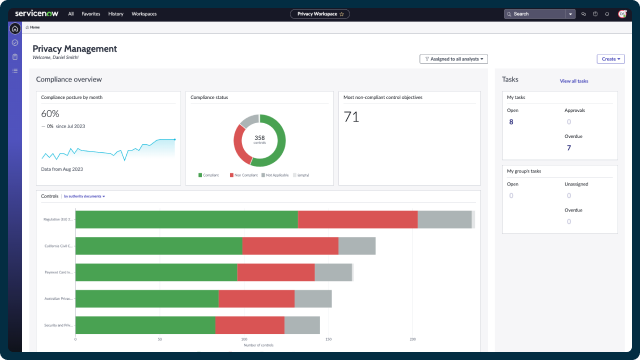Click the Data from Aug 2023 note
640x360 pixels.
click(x=62, y=169)
